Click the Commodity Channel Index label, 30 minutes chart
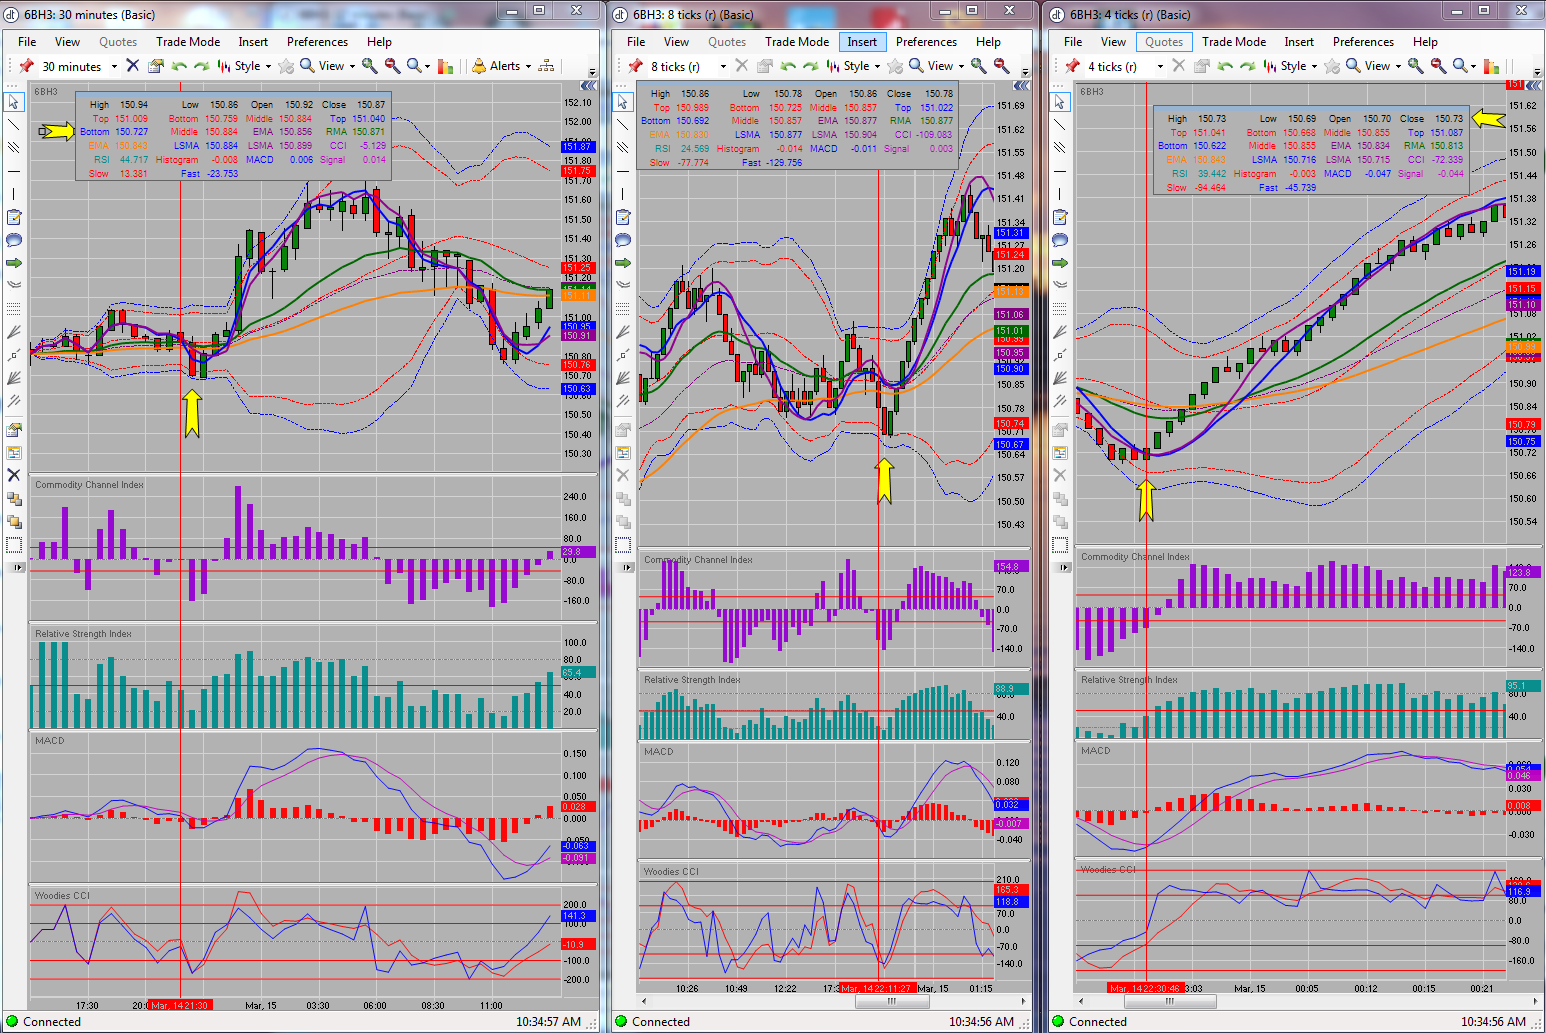1546x1033 pixels. click(x=90, y=485)
